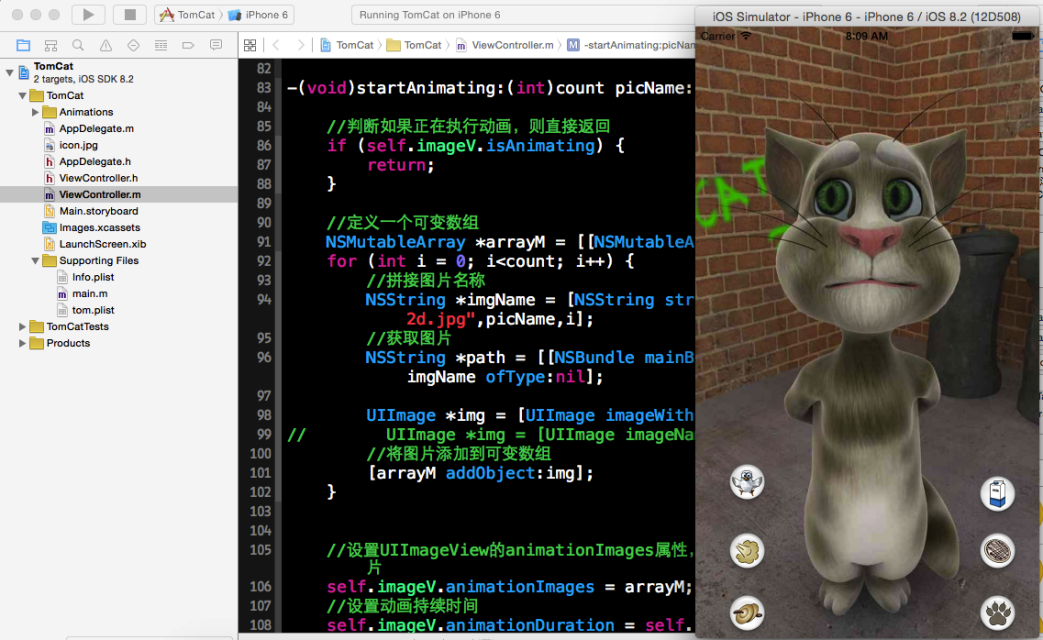Screen dimensions: 1043x640
Task: Tap the fart cloud icon button in simulator
Action: click(x=746, y=551)
